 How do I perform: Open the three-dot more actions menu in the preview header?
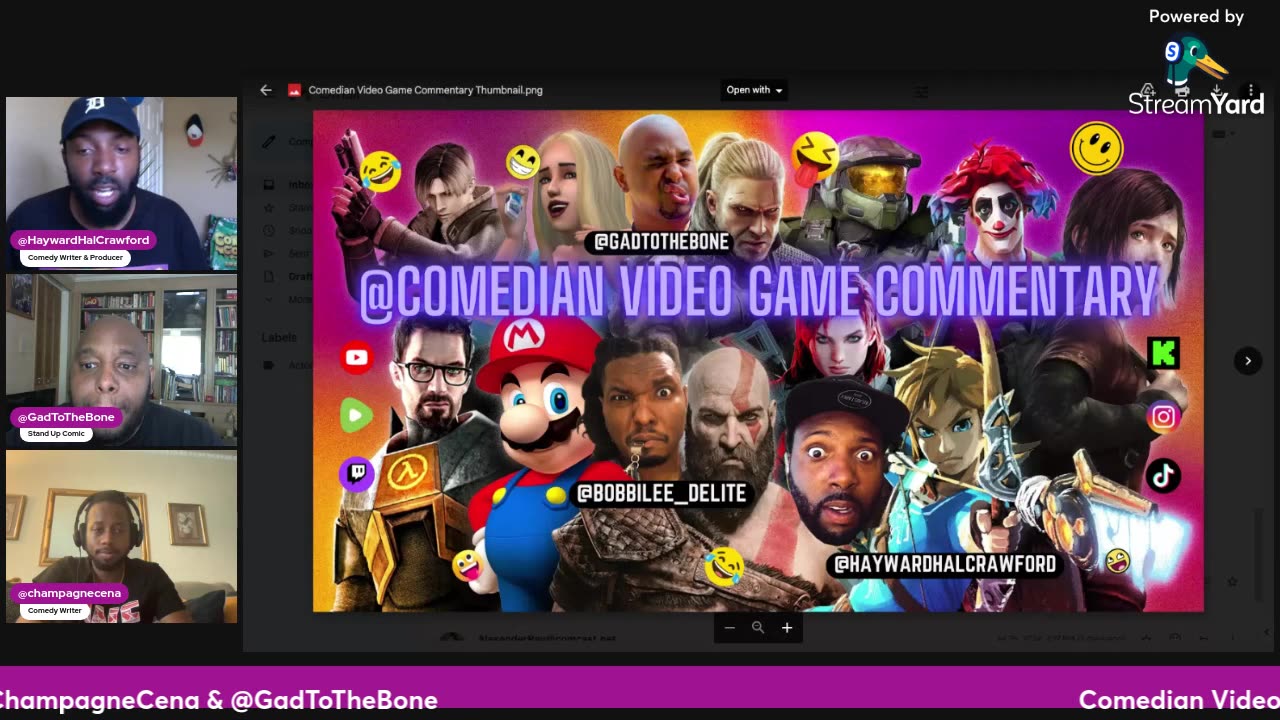point(1250,91)
